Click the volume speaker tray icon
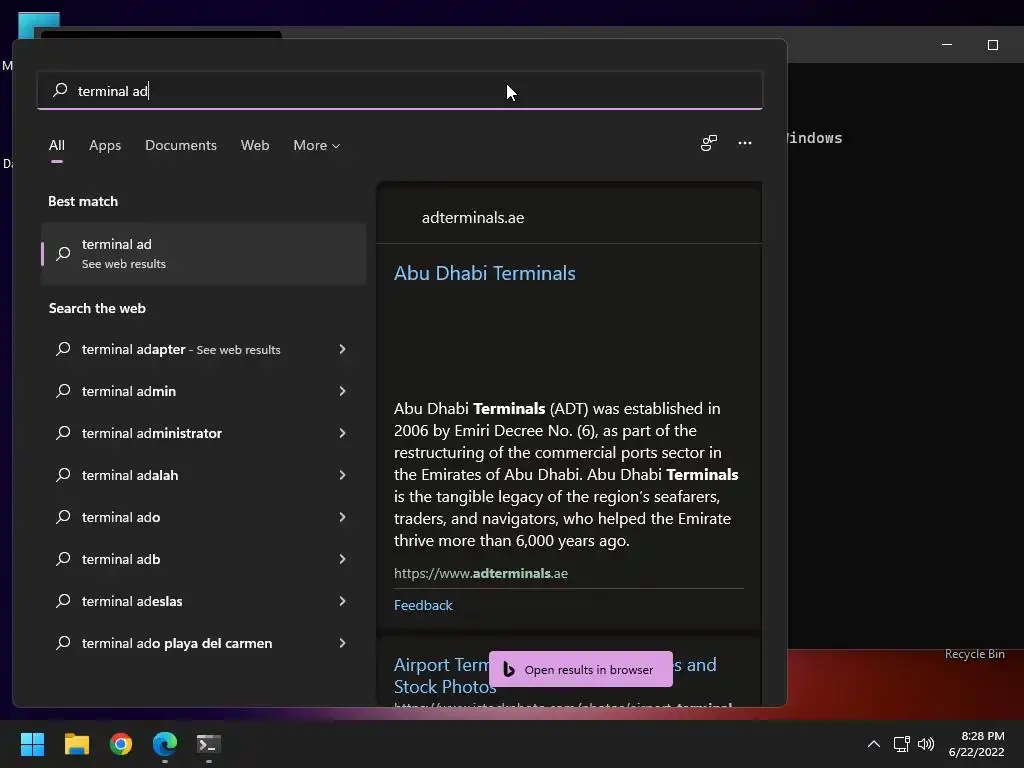 pos(926,744)
